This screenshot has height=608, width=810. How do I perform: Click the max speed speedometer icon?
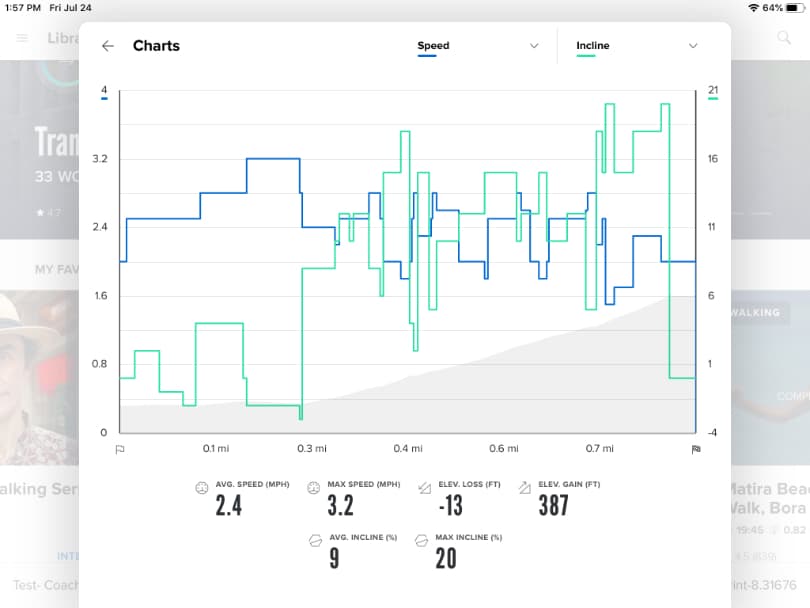pyautogui.click(x=313, y=485)
